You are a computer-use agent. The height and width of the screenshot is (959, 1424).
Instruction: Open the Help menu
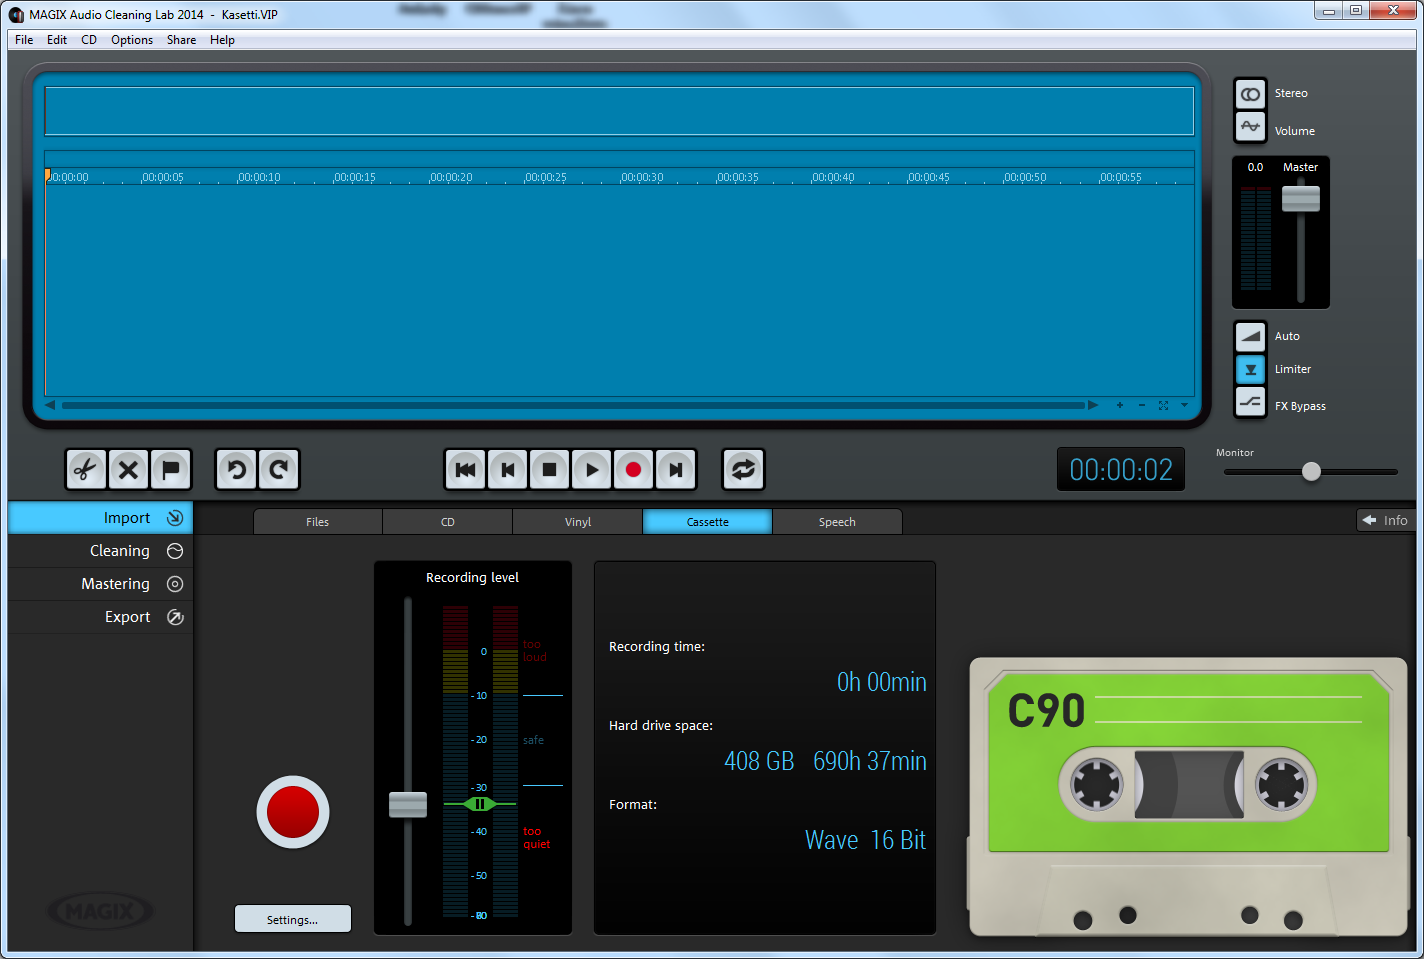222,40
